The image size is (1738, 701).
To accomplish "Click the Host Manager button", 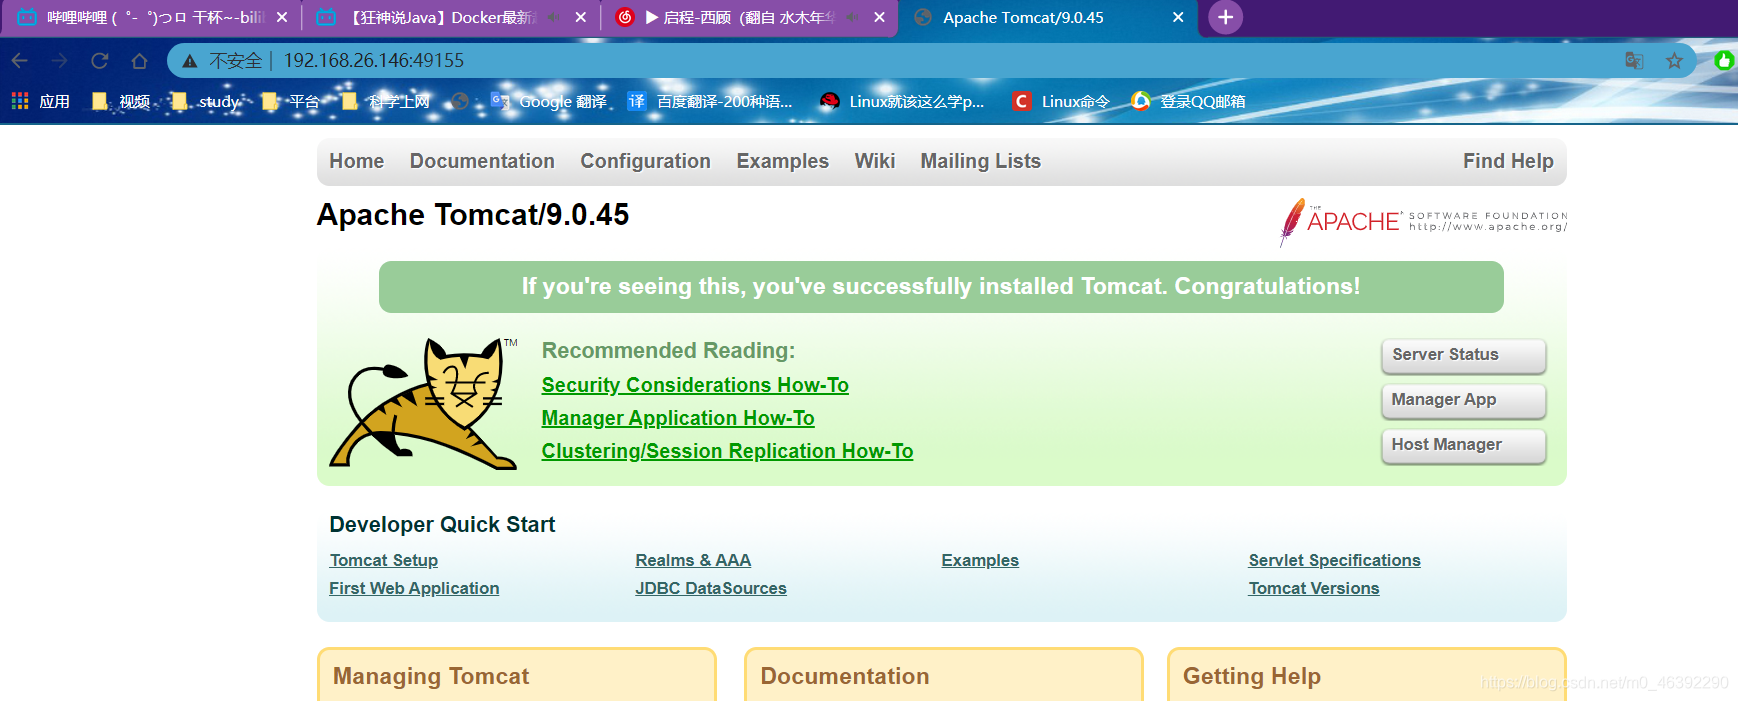I will pos(1464,445).
